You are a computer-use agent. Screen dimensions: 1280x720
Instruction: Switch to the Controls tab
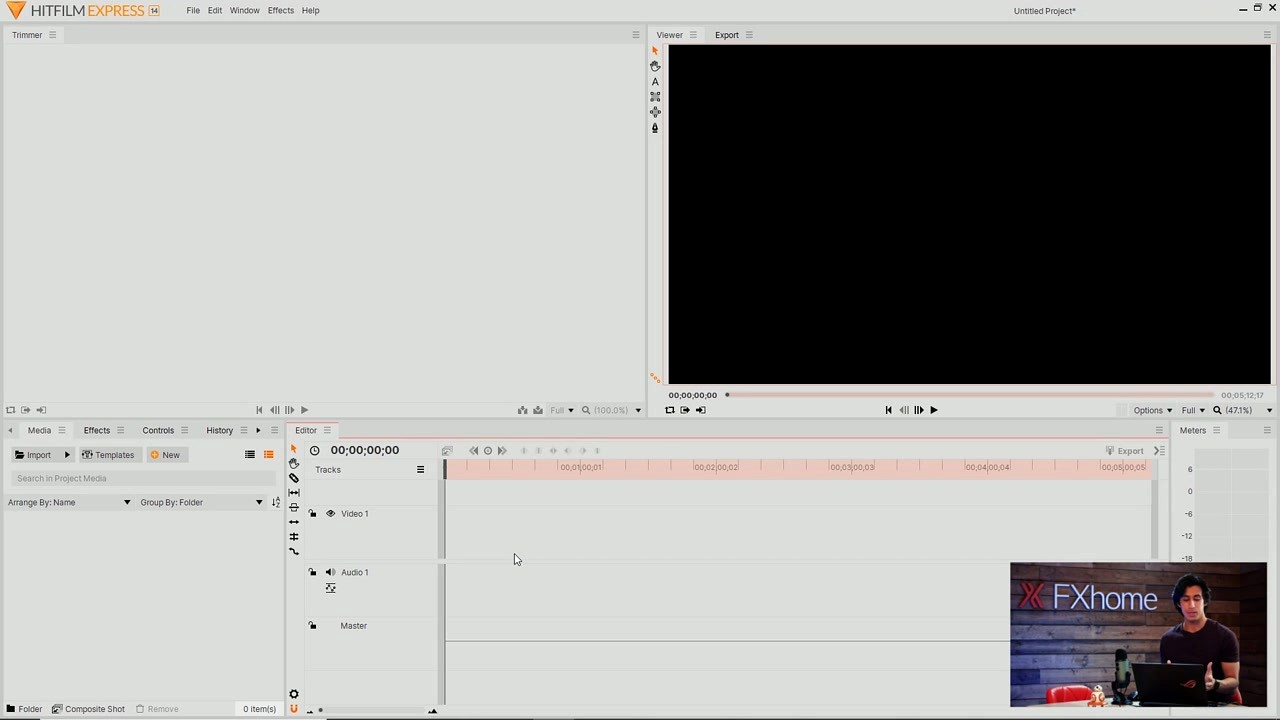pyautogui.click(x=158, y=430)
